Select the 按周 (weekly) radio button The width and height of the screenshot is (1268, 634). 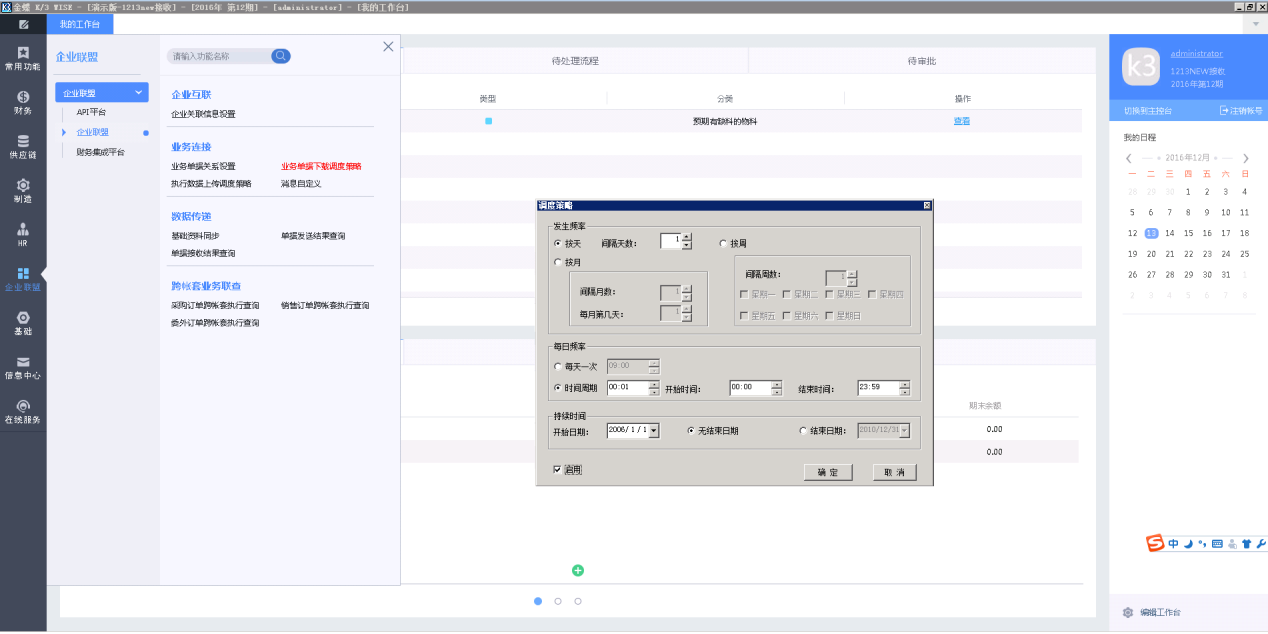pos(723,243)
